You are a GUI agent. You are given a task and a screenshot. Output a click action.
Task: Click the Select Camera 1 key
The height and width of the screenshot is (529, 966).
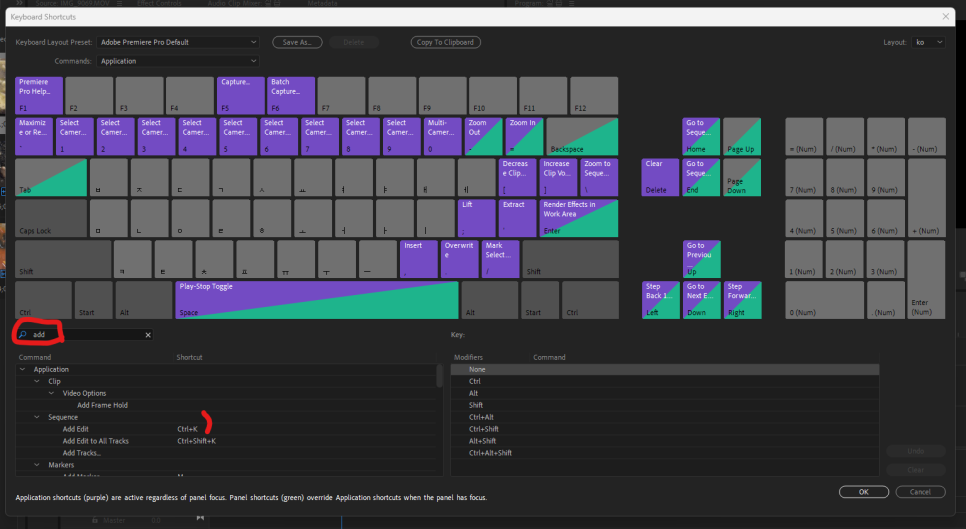75,137
